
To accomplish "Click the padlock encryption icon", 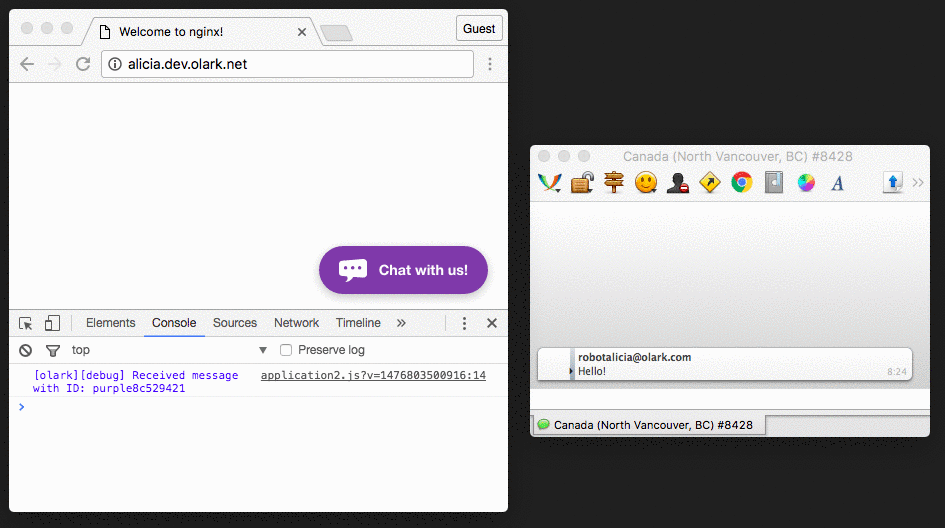I will point(582,182).
